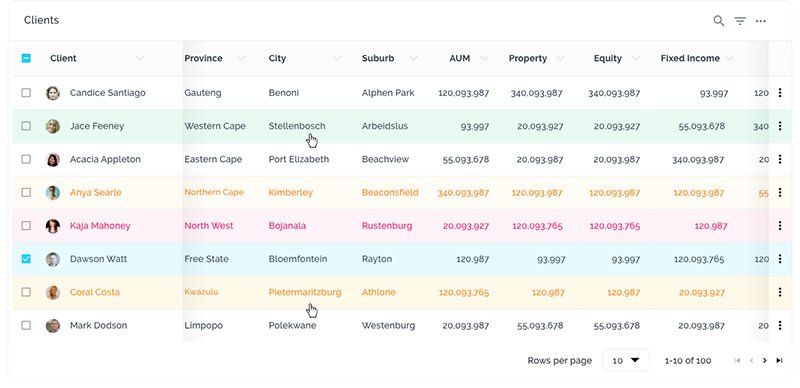Go to the next page arrow
This screenshot has width=800, height=388.
(x=764, y=360)
